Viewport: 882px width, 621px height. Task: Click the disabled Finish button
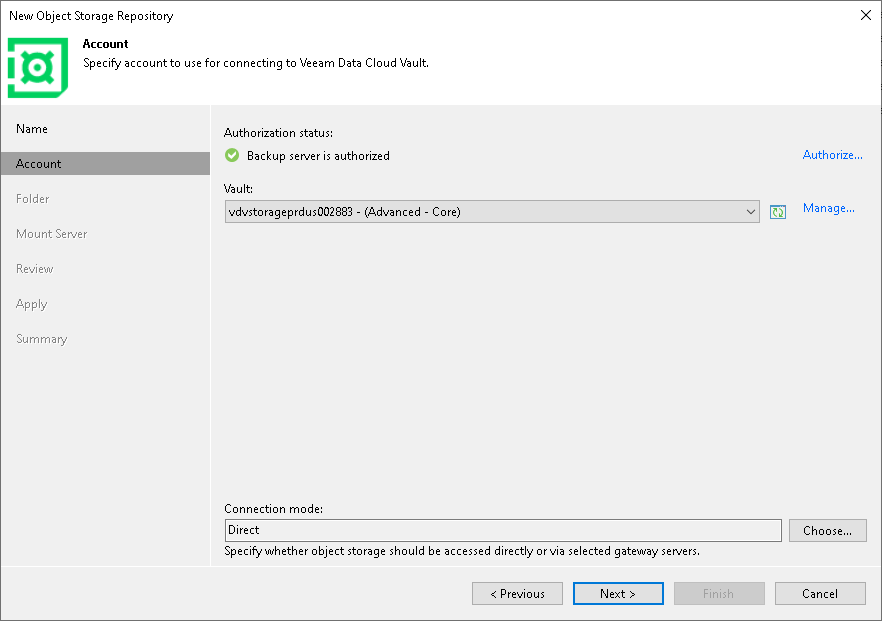[719, 593]
